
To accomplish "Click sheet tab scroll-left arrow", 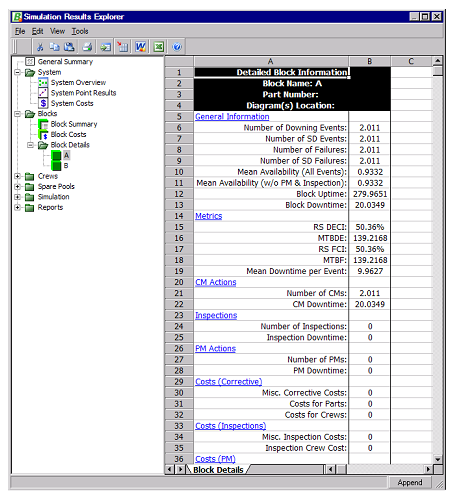I will [170, 470].
